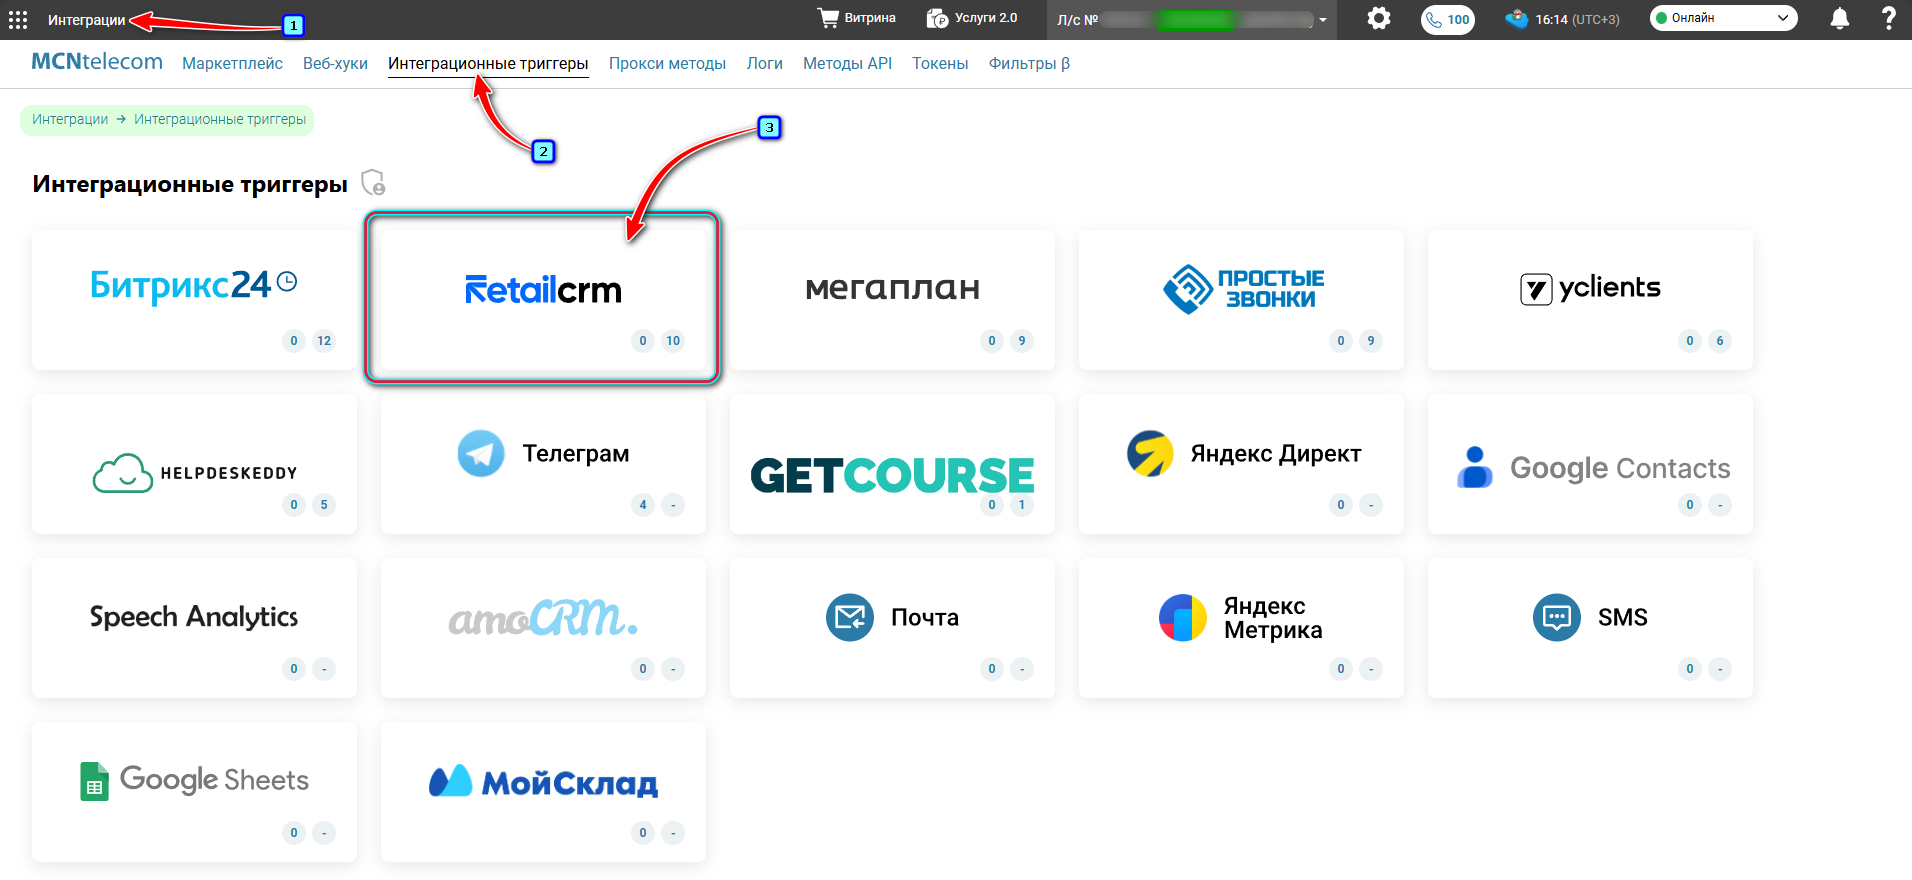
Task: Open the Фильтры β tab
Action: (1029, 63)
